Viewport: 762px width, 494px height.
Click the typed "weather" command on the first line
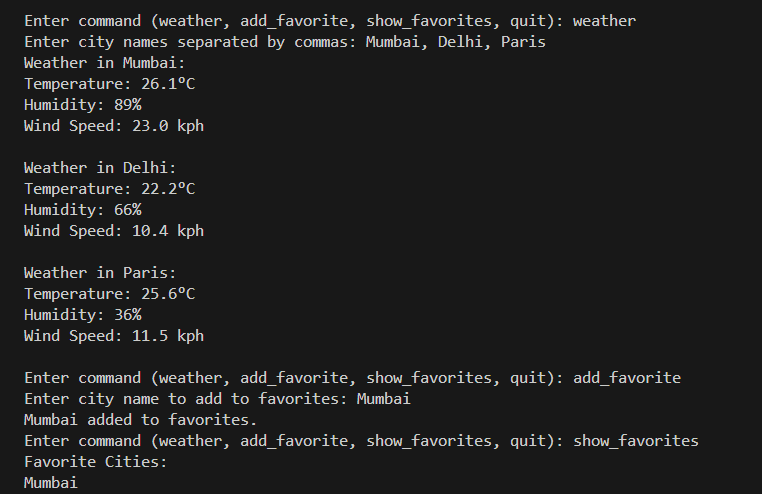tap(603, 21)
